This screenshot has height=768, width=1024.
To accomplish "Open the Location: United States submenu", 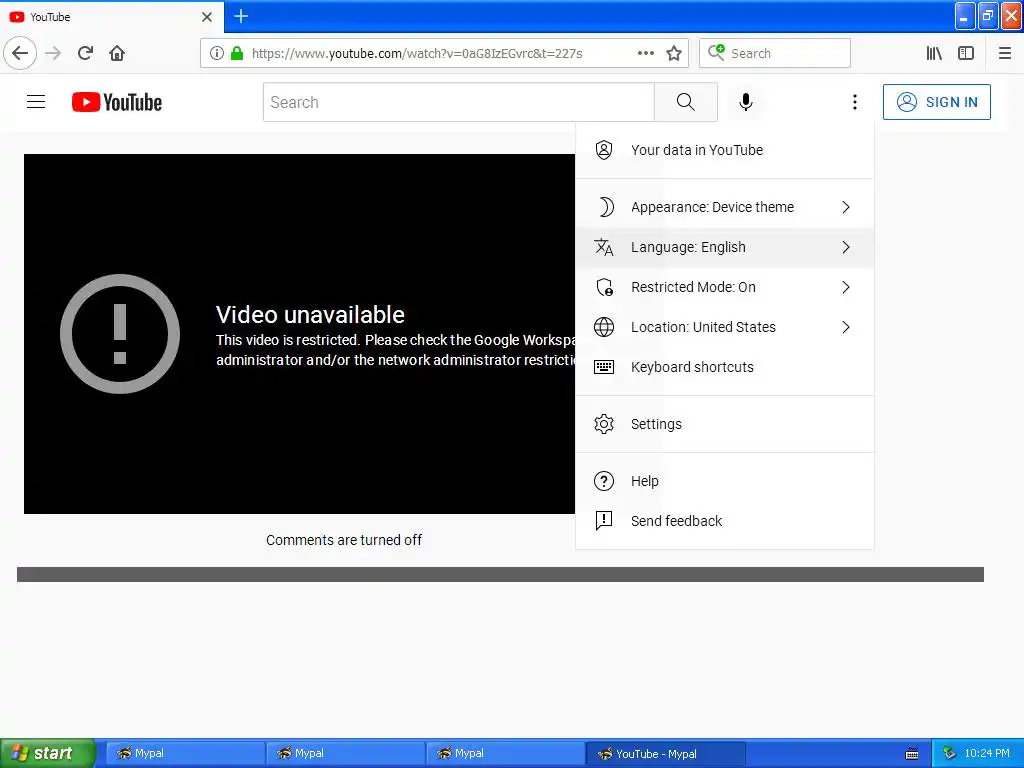I will coord(724,327).
